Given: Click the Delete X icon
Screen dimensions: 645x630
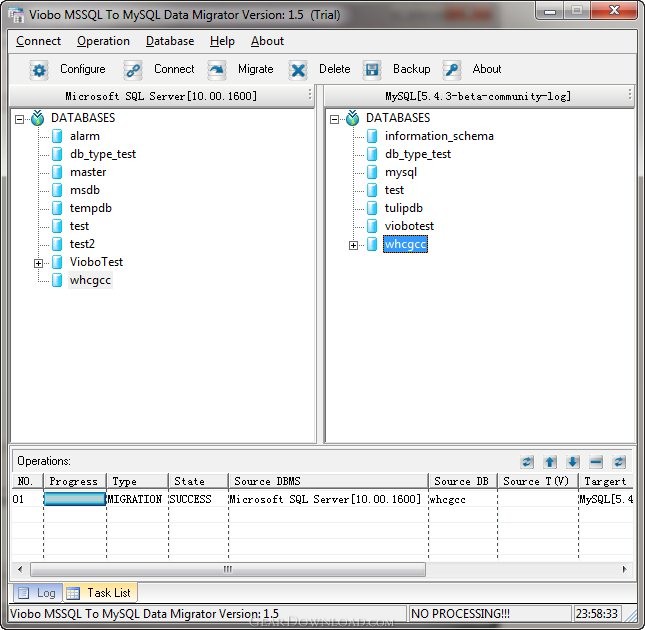Looking at the screenshot, I should pyautogui.click(x=298, y=70).
